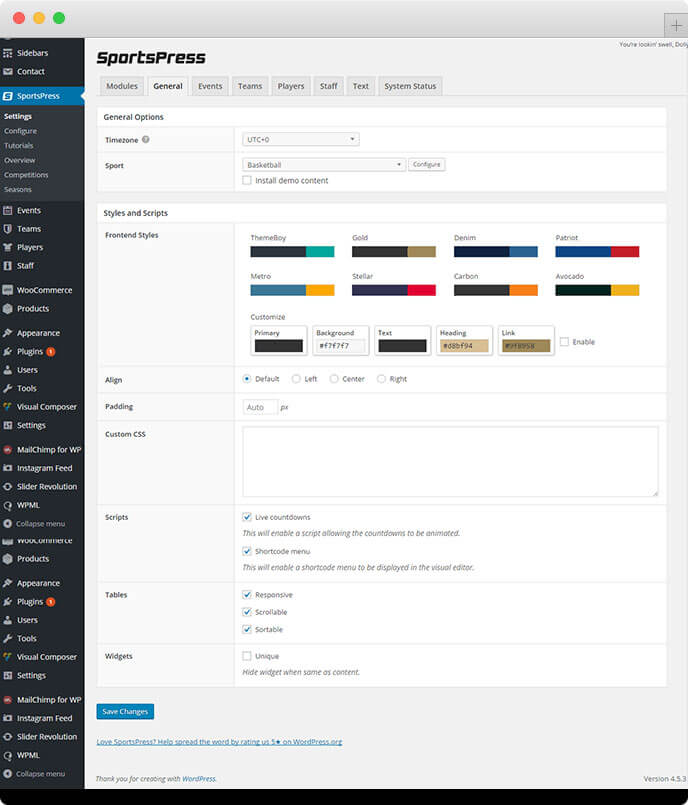Open the Timezone dropdown
Viewport: 688px width, 805px height.
coord(300,140)
